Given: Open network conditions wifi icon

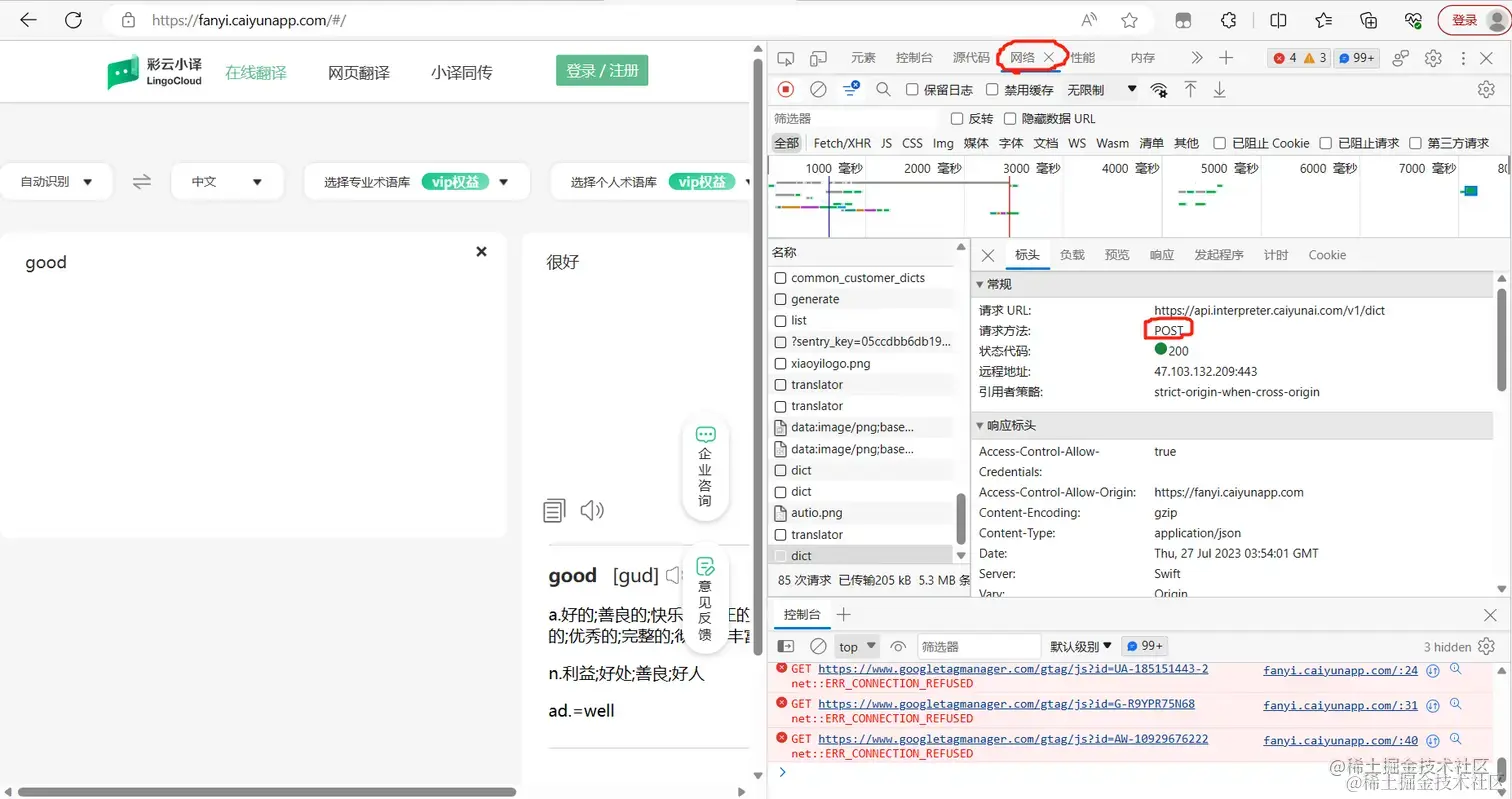Looking at the screenshot, I should pyautogui.click(x=1159, y=90).
